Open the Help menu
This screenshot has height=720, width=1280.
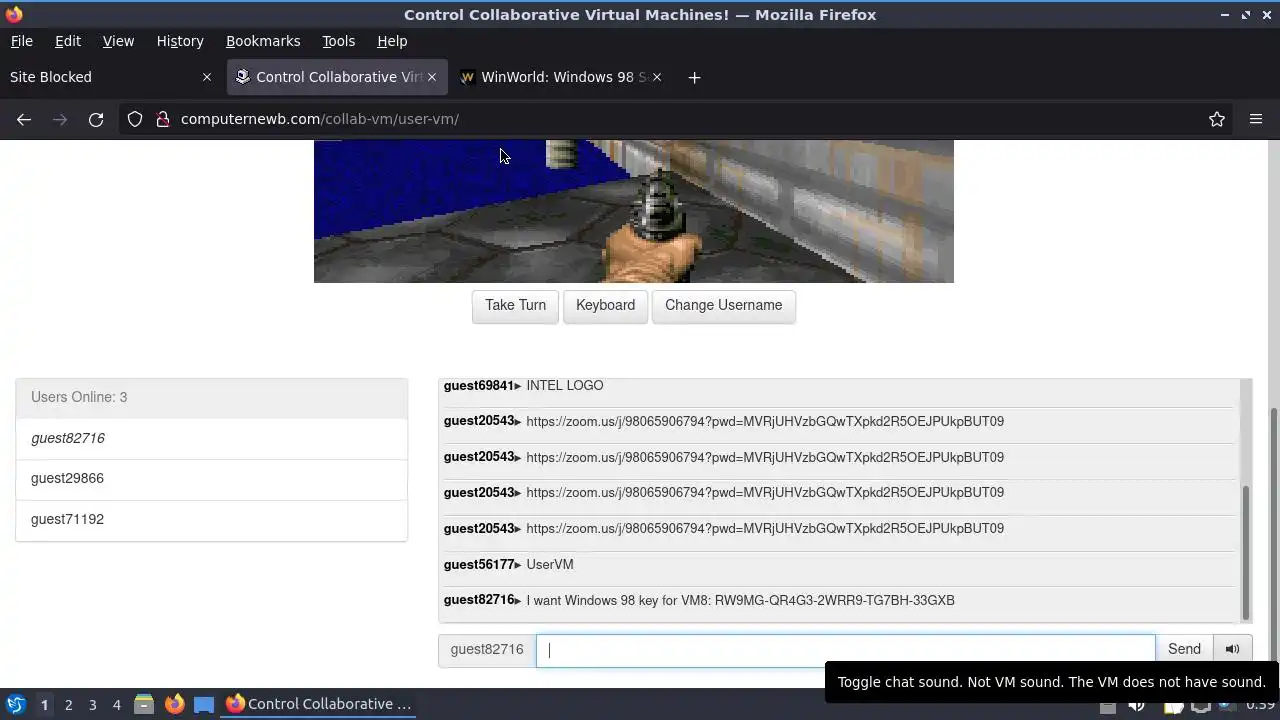[x=392, y=41]
